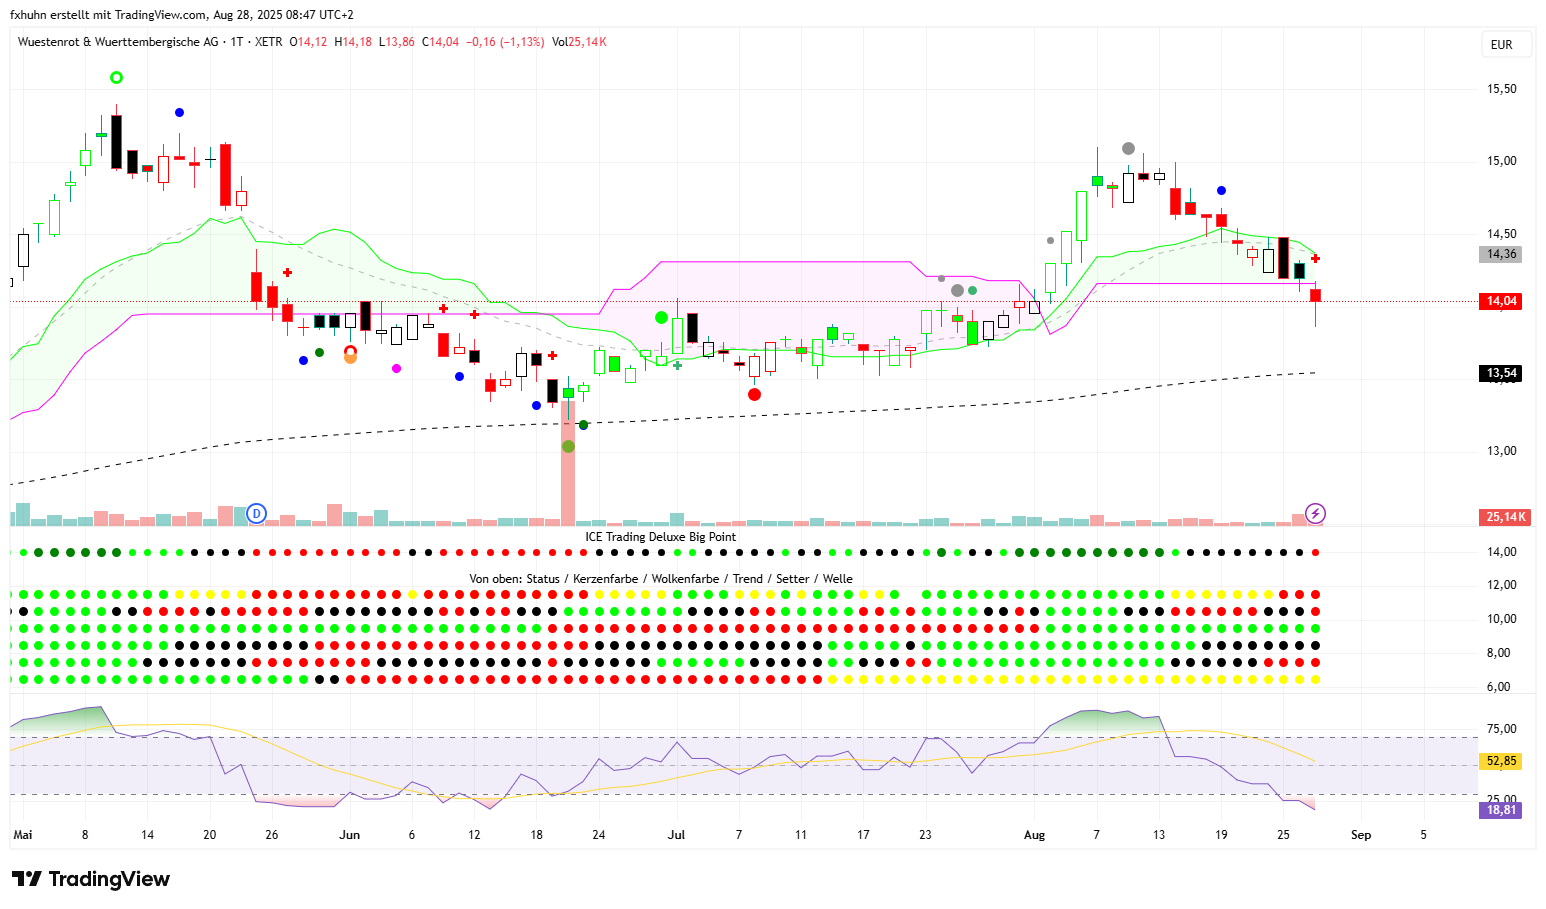Click the red 14,04 current price label
This screenshot has width=1546, height=909.
[1500, 301]
